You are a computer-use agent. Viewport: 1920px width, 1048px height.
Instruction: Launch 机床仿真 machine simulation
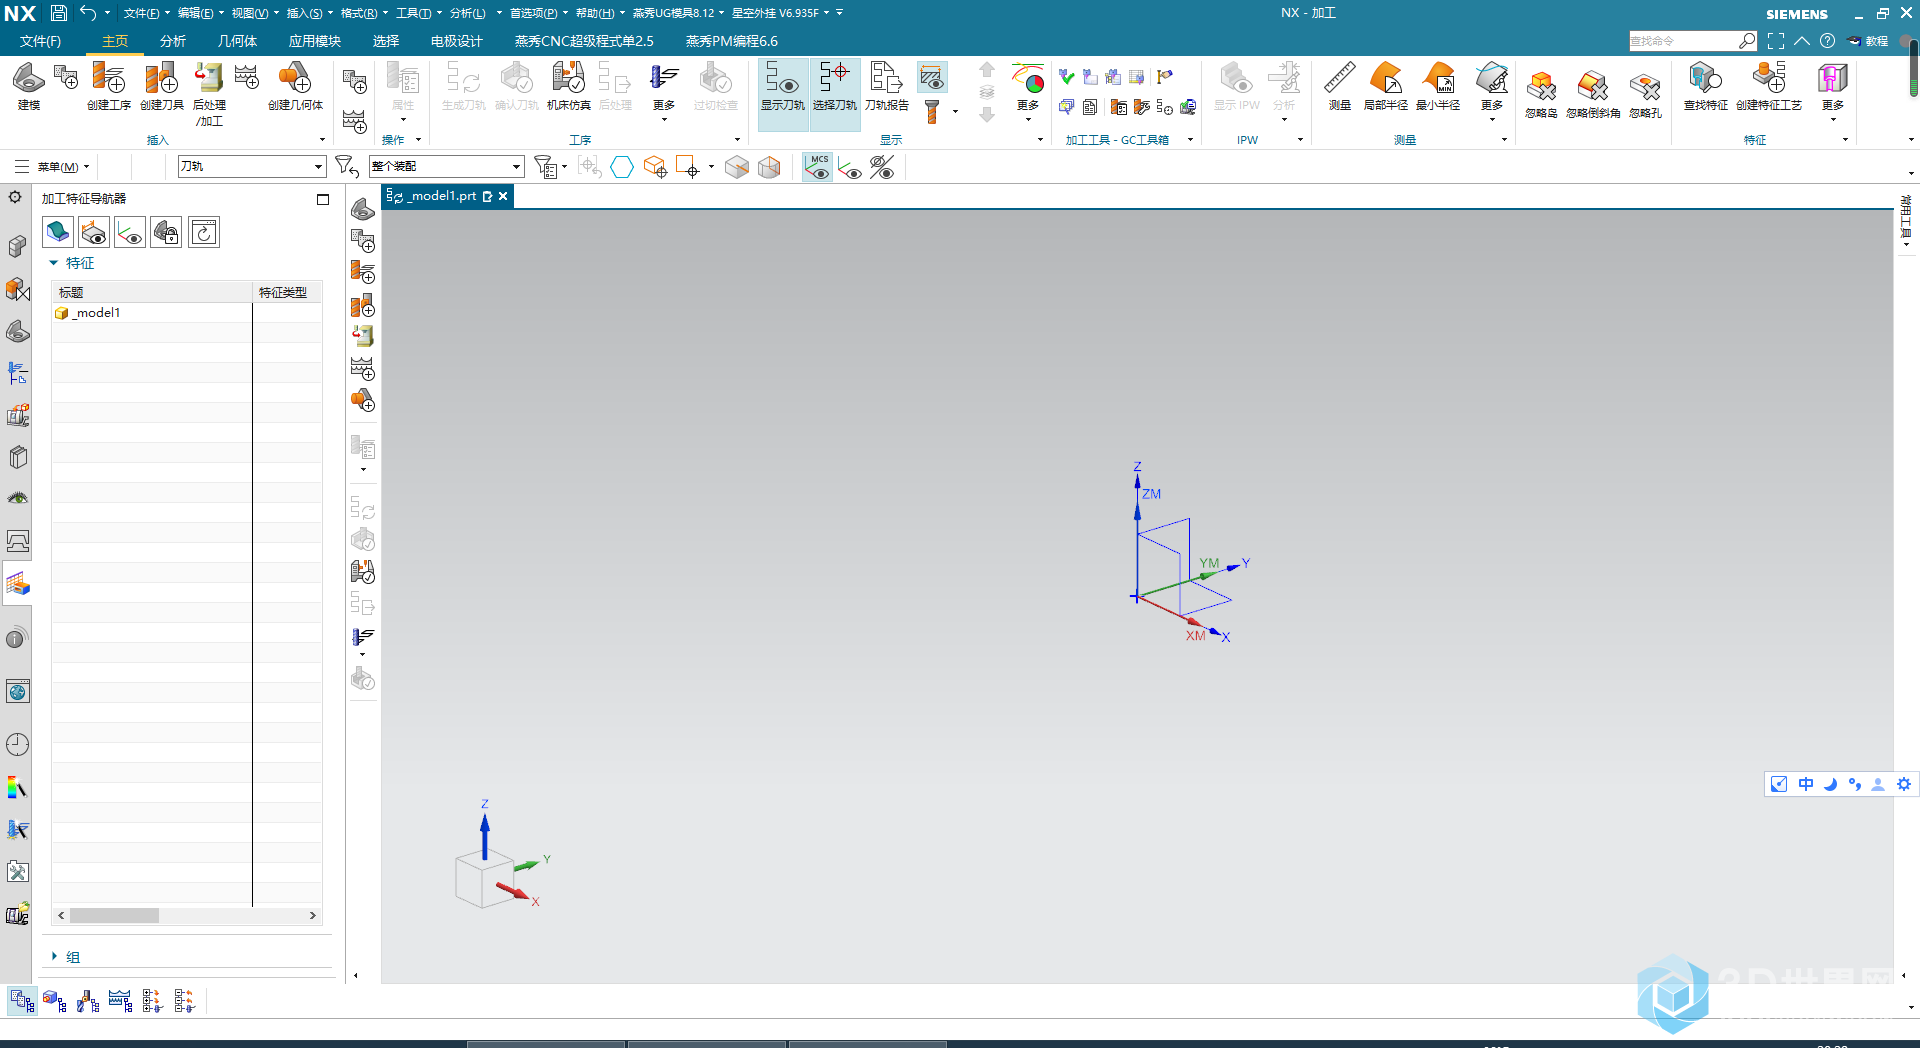568,86
